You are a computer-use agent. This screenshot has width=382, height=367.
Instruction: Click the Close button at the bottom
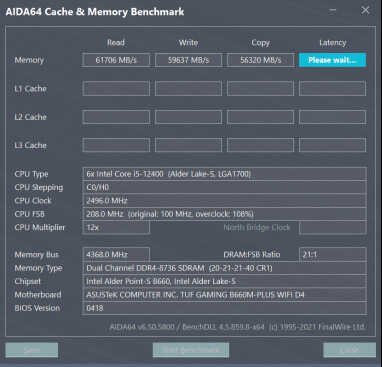349,350
